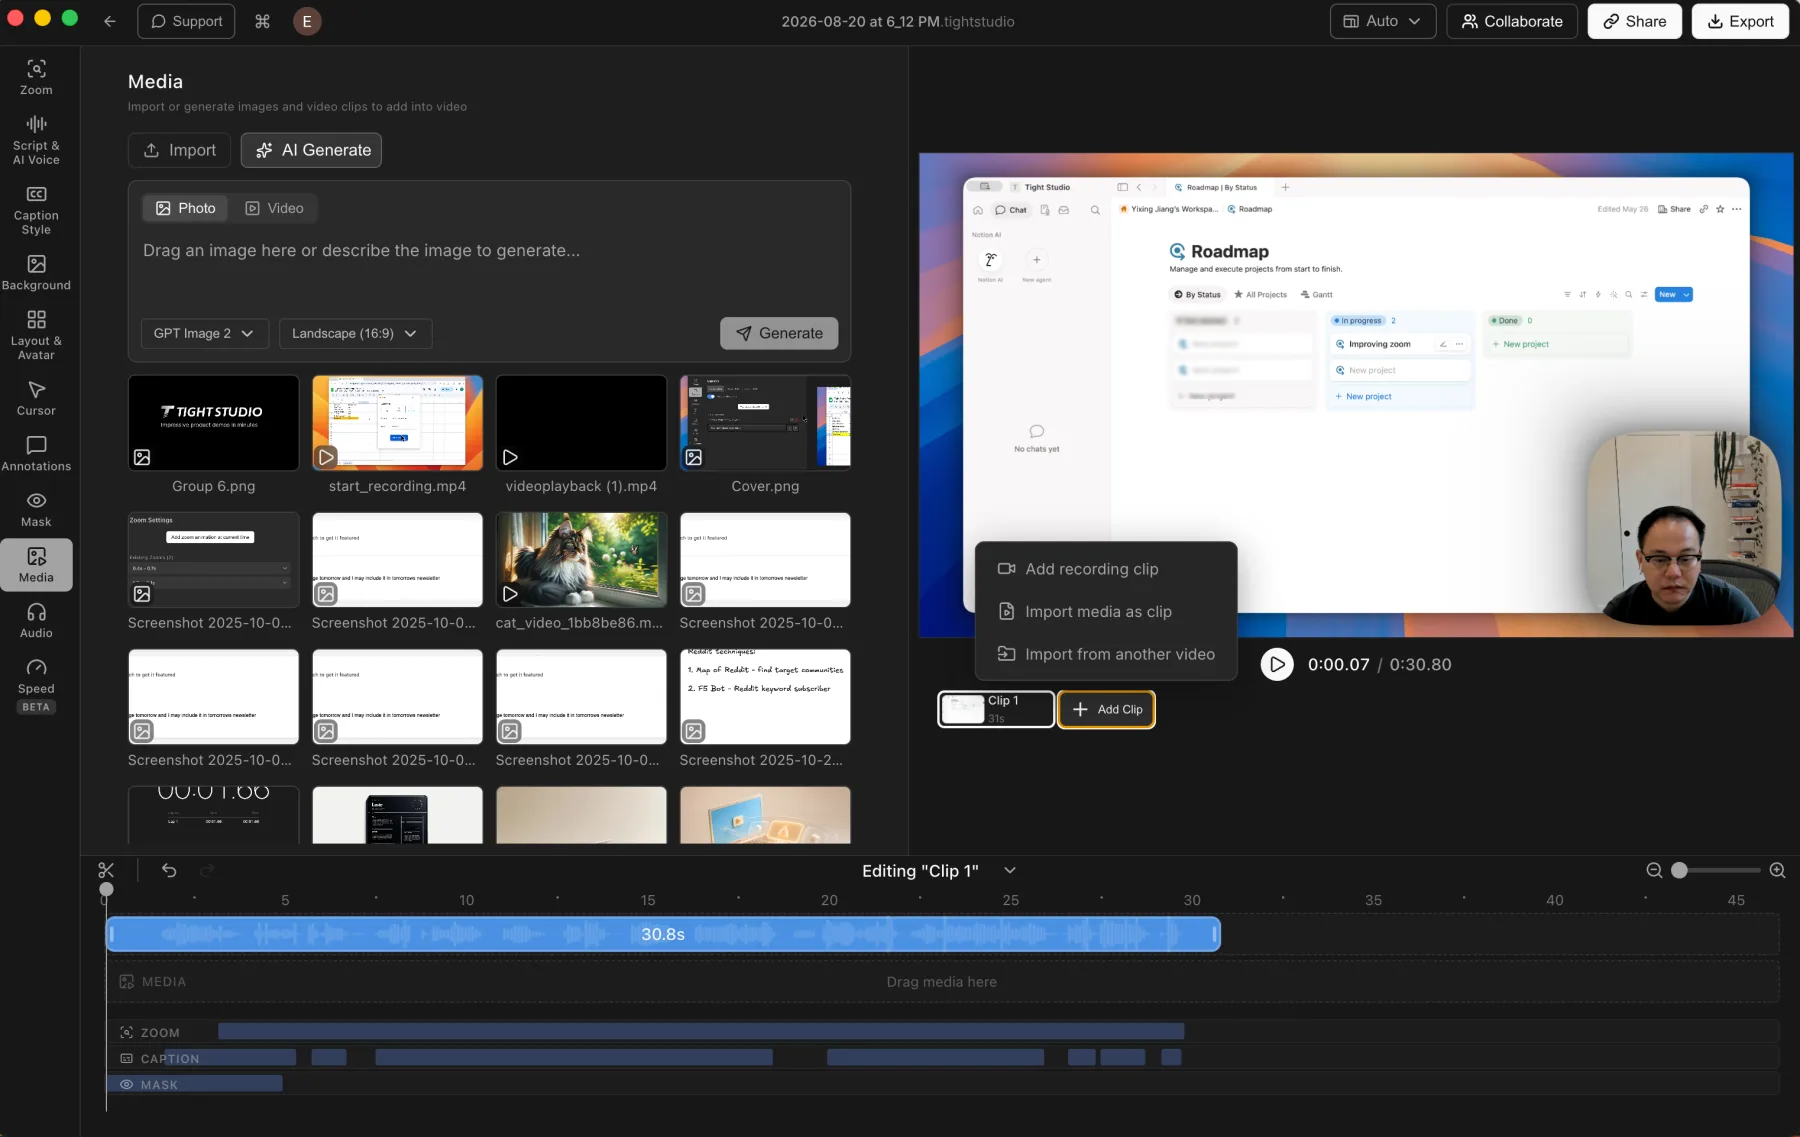
Task: Redo the last undone edit
Action: [207, 870]
